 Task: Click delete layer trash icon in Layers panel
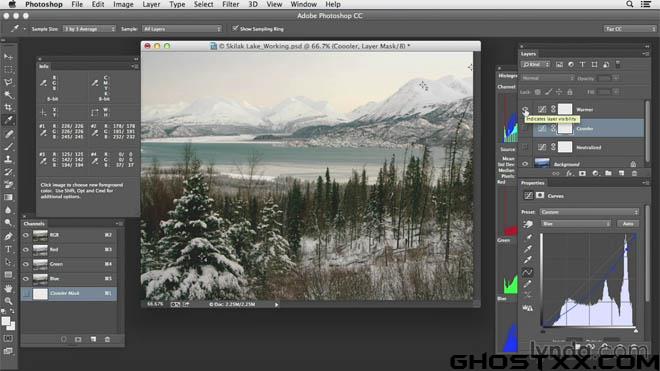tap(634, 173)
